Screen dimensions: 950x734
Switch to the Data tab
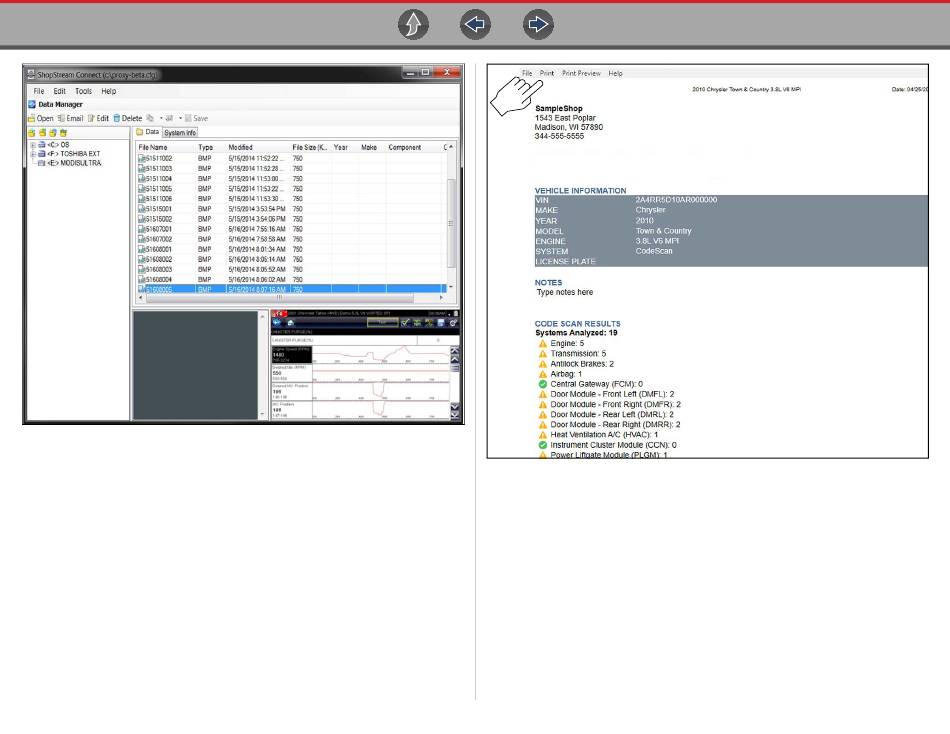coord(148,132)
